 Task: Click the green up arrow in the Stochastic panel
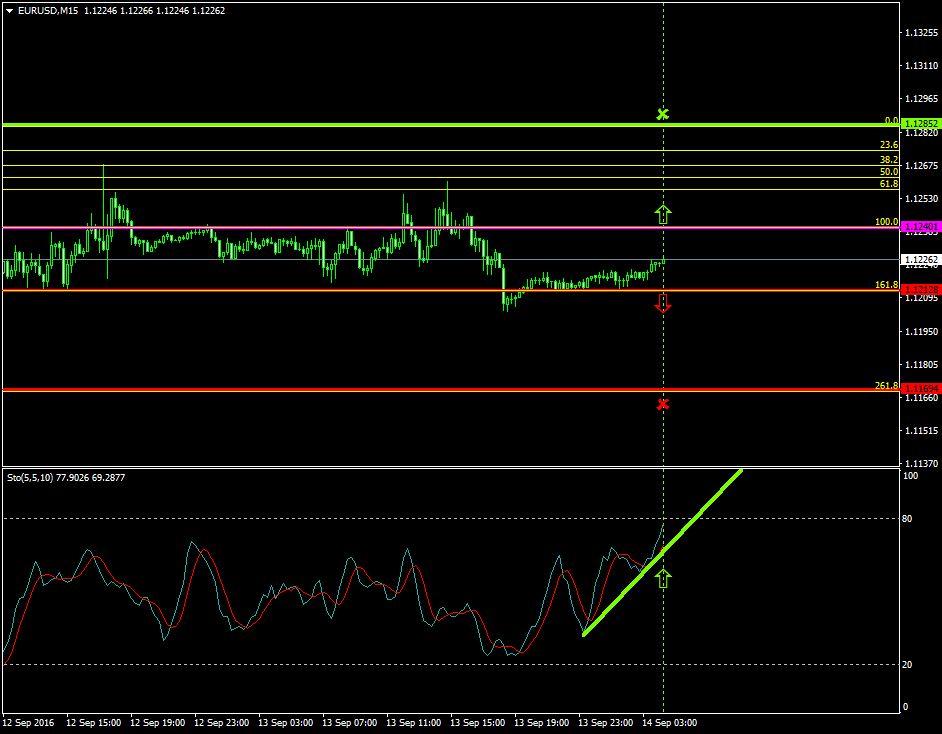662,577
